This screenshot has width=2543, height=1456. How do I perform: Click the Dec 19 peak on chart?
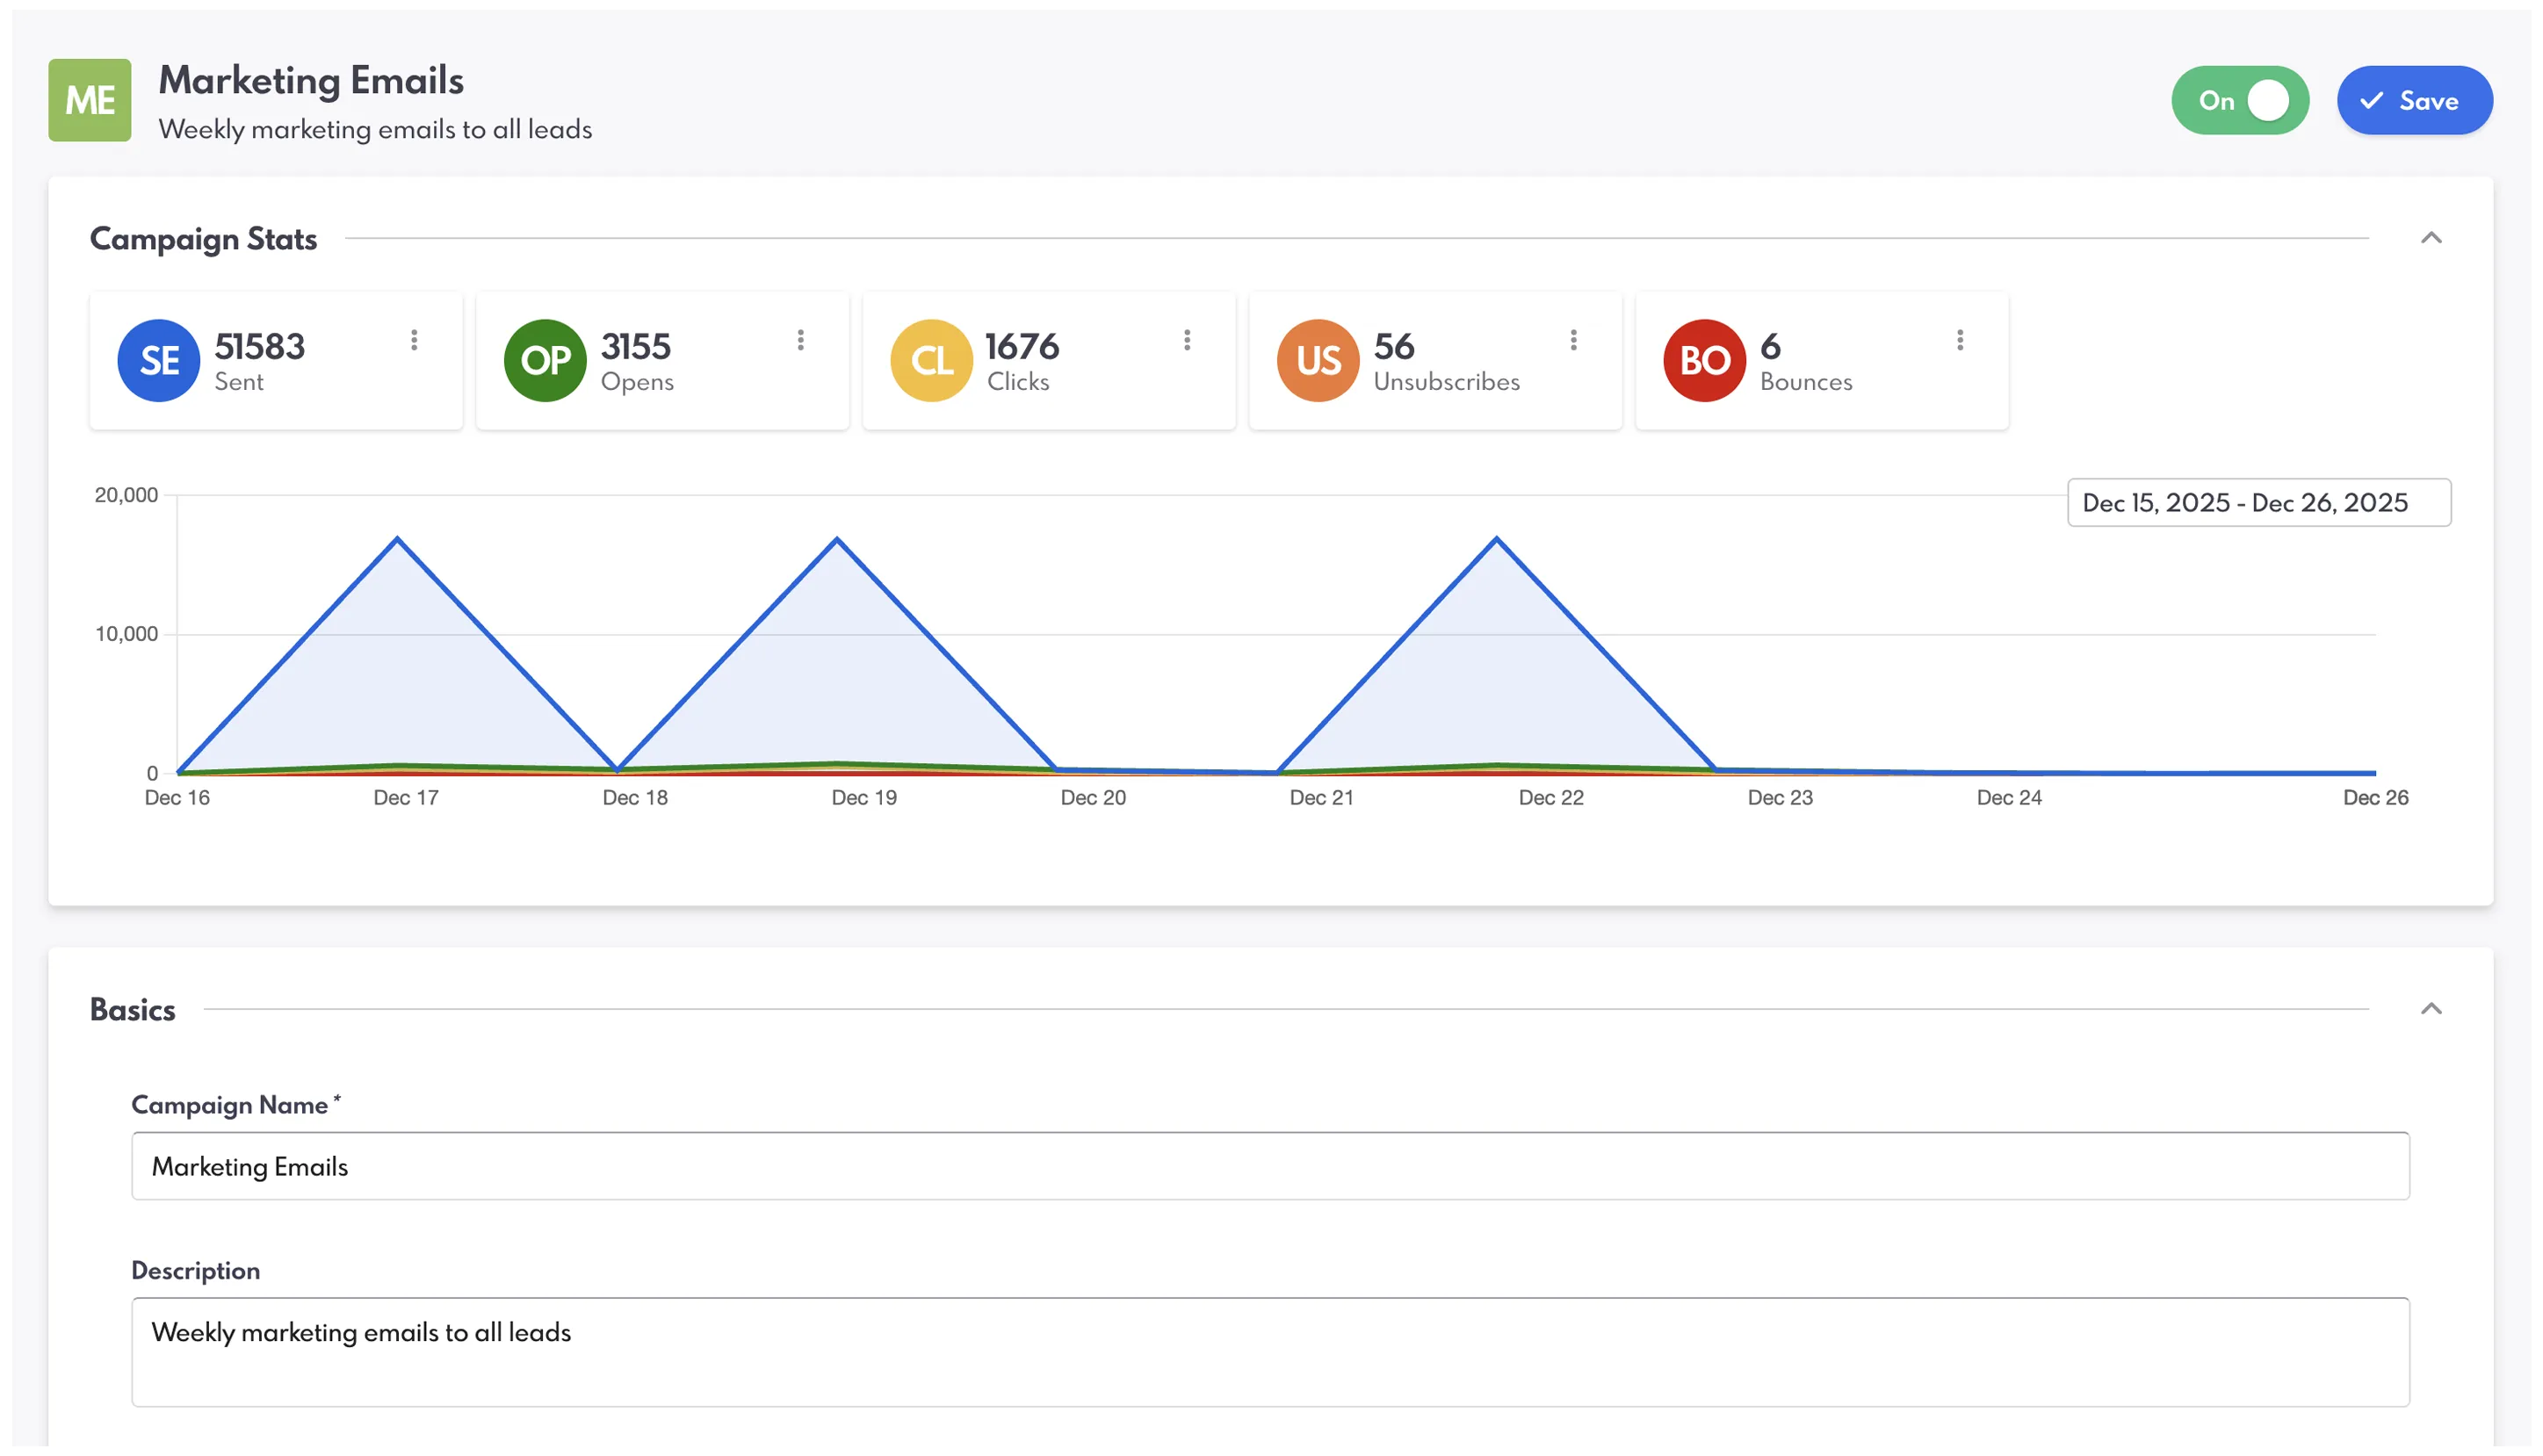pyautogui.click(x=837, y=540)
